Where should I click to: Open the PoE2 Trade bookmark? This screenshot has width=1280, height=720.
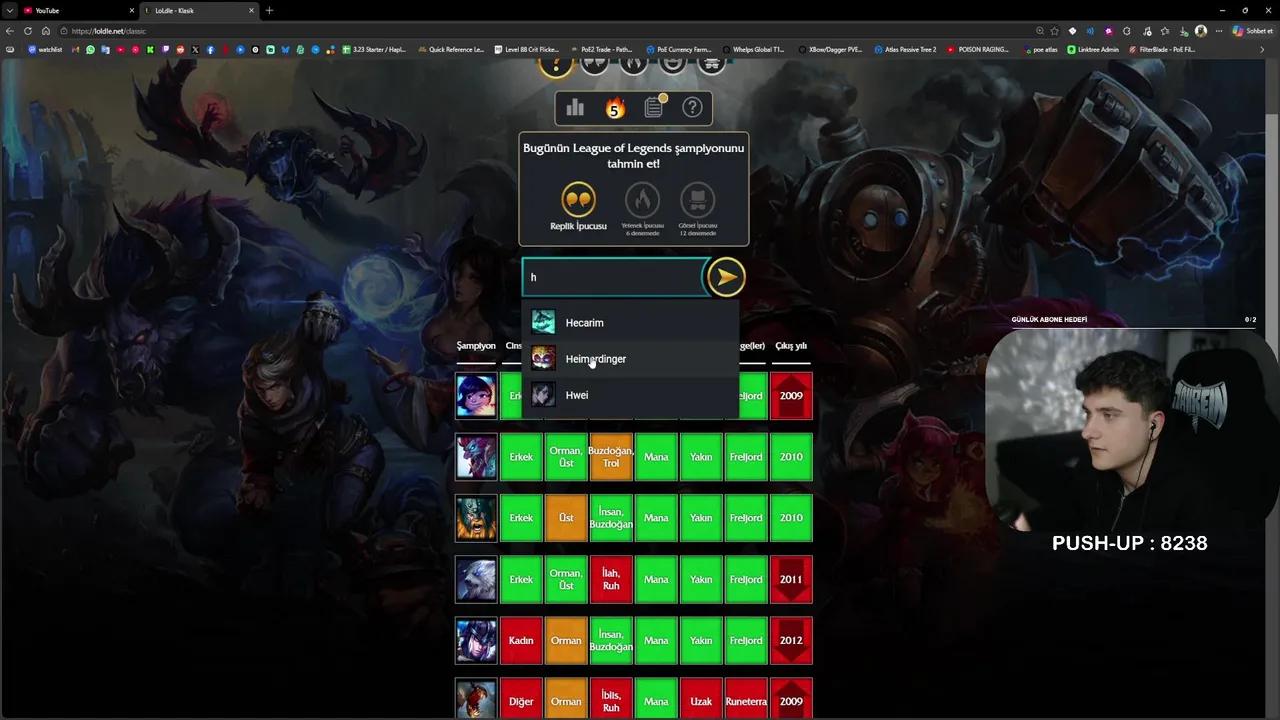[602, 49]
